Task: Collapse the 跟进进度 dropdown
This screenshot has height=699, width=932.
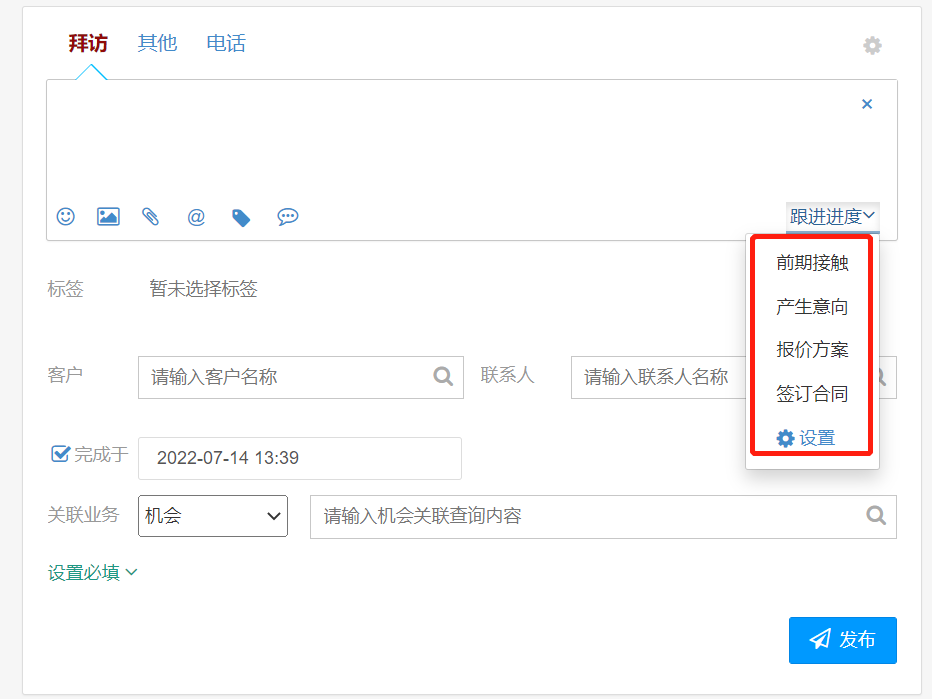Action: pyautogui.click(x=832, y=216)
